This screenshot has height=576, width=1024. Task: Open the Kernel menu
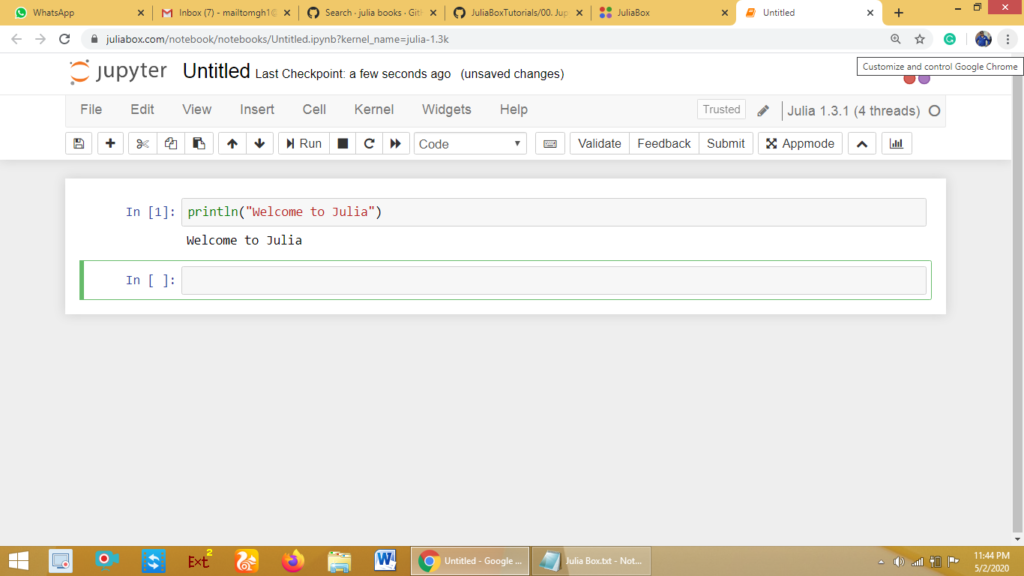coord(374,110)
